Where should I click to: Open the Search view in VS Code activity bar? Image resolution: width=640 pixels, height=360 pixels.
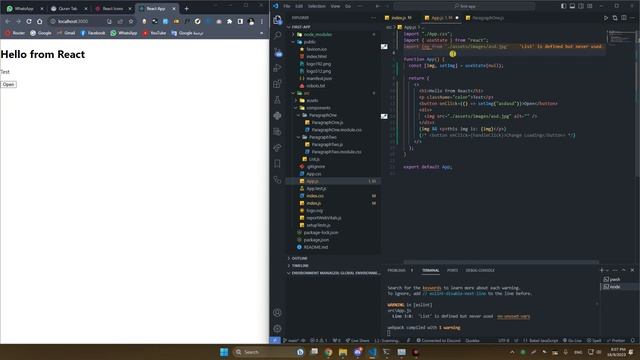278,36
